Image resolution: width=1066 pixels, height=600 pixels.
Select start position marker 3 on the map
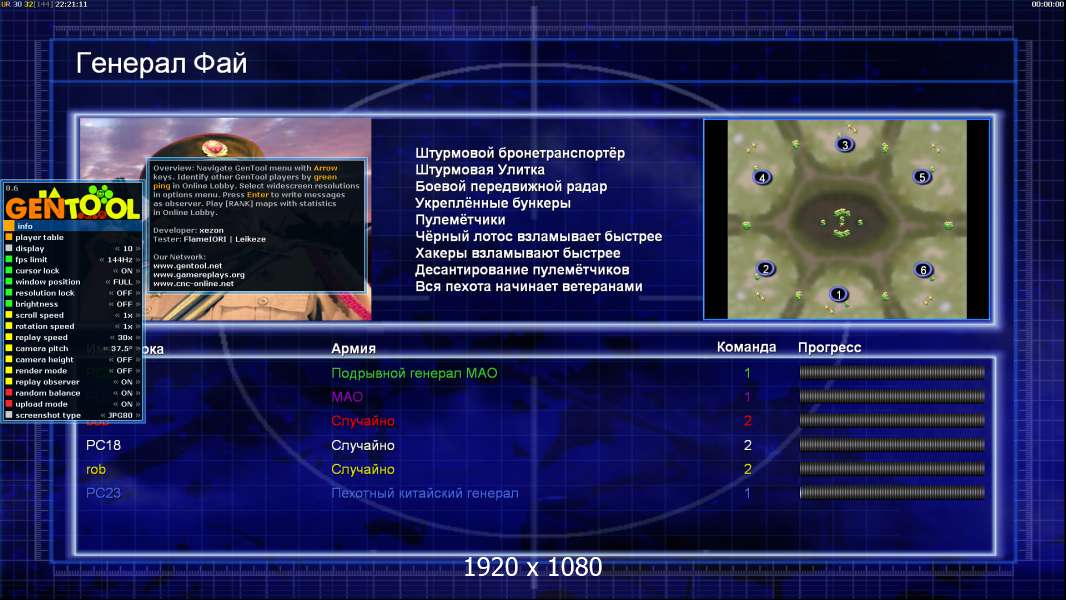(x=845, y=144)
